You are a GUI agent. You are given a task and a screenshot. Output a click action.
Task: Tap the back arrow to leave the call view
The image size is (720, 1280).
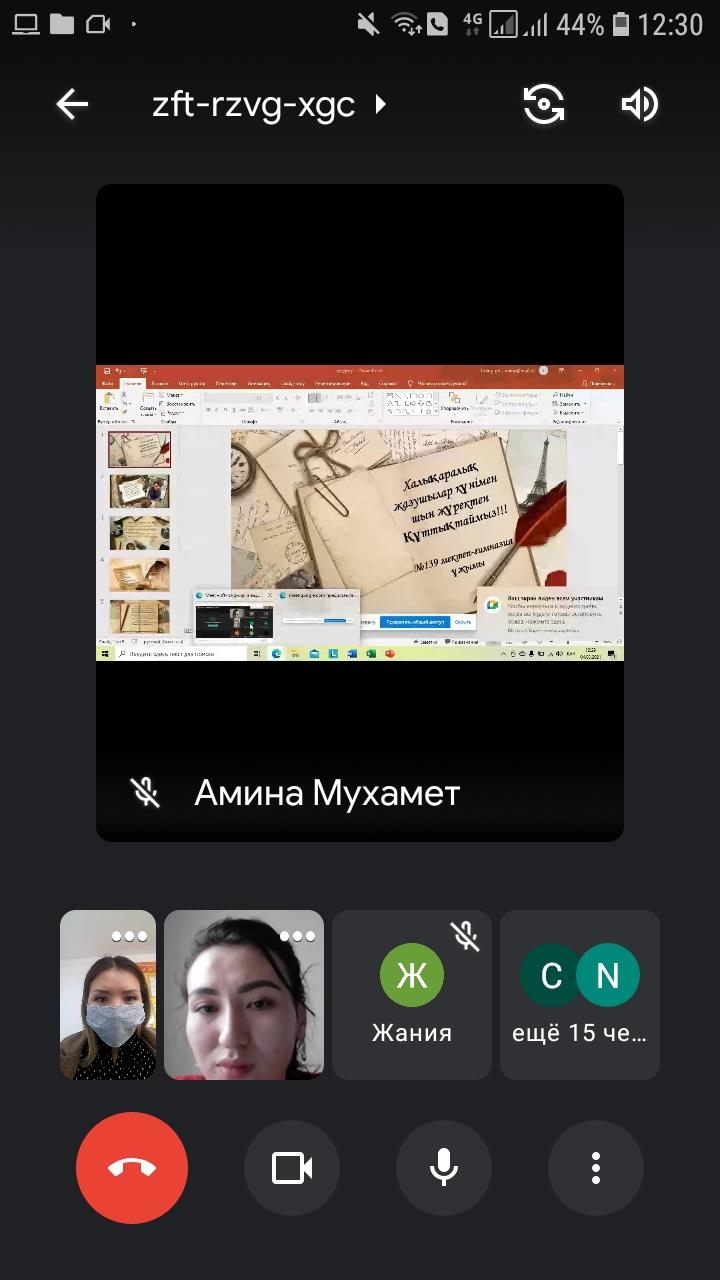click(x=72, y=104)
